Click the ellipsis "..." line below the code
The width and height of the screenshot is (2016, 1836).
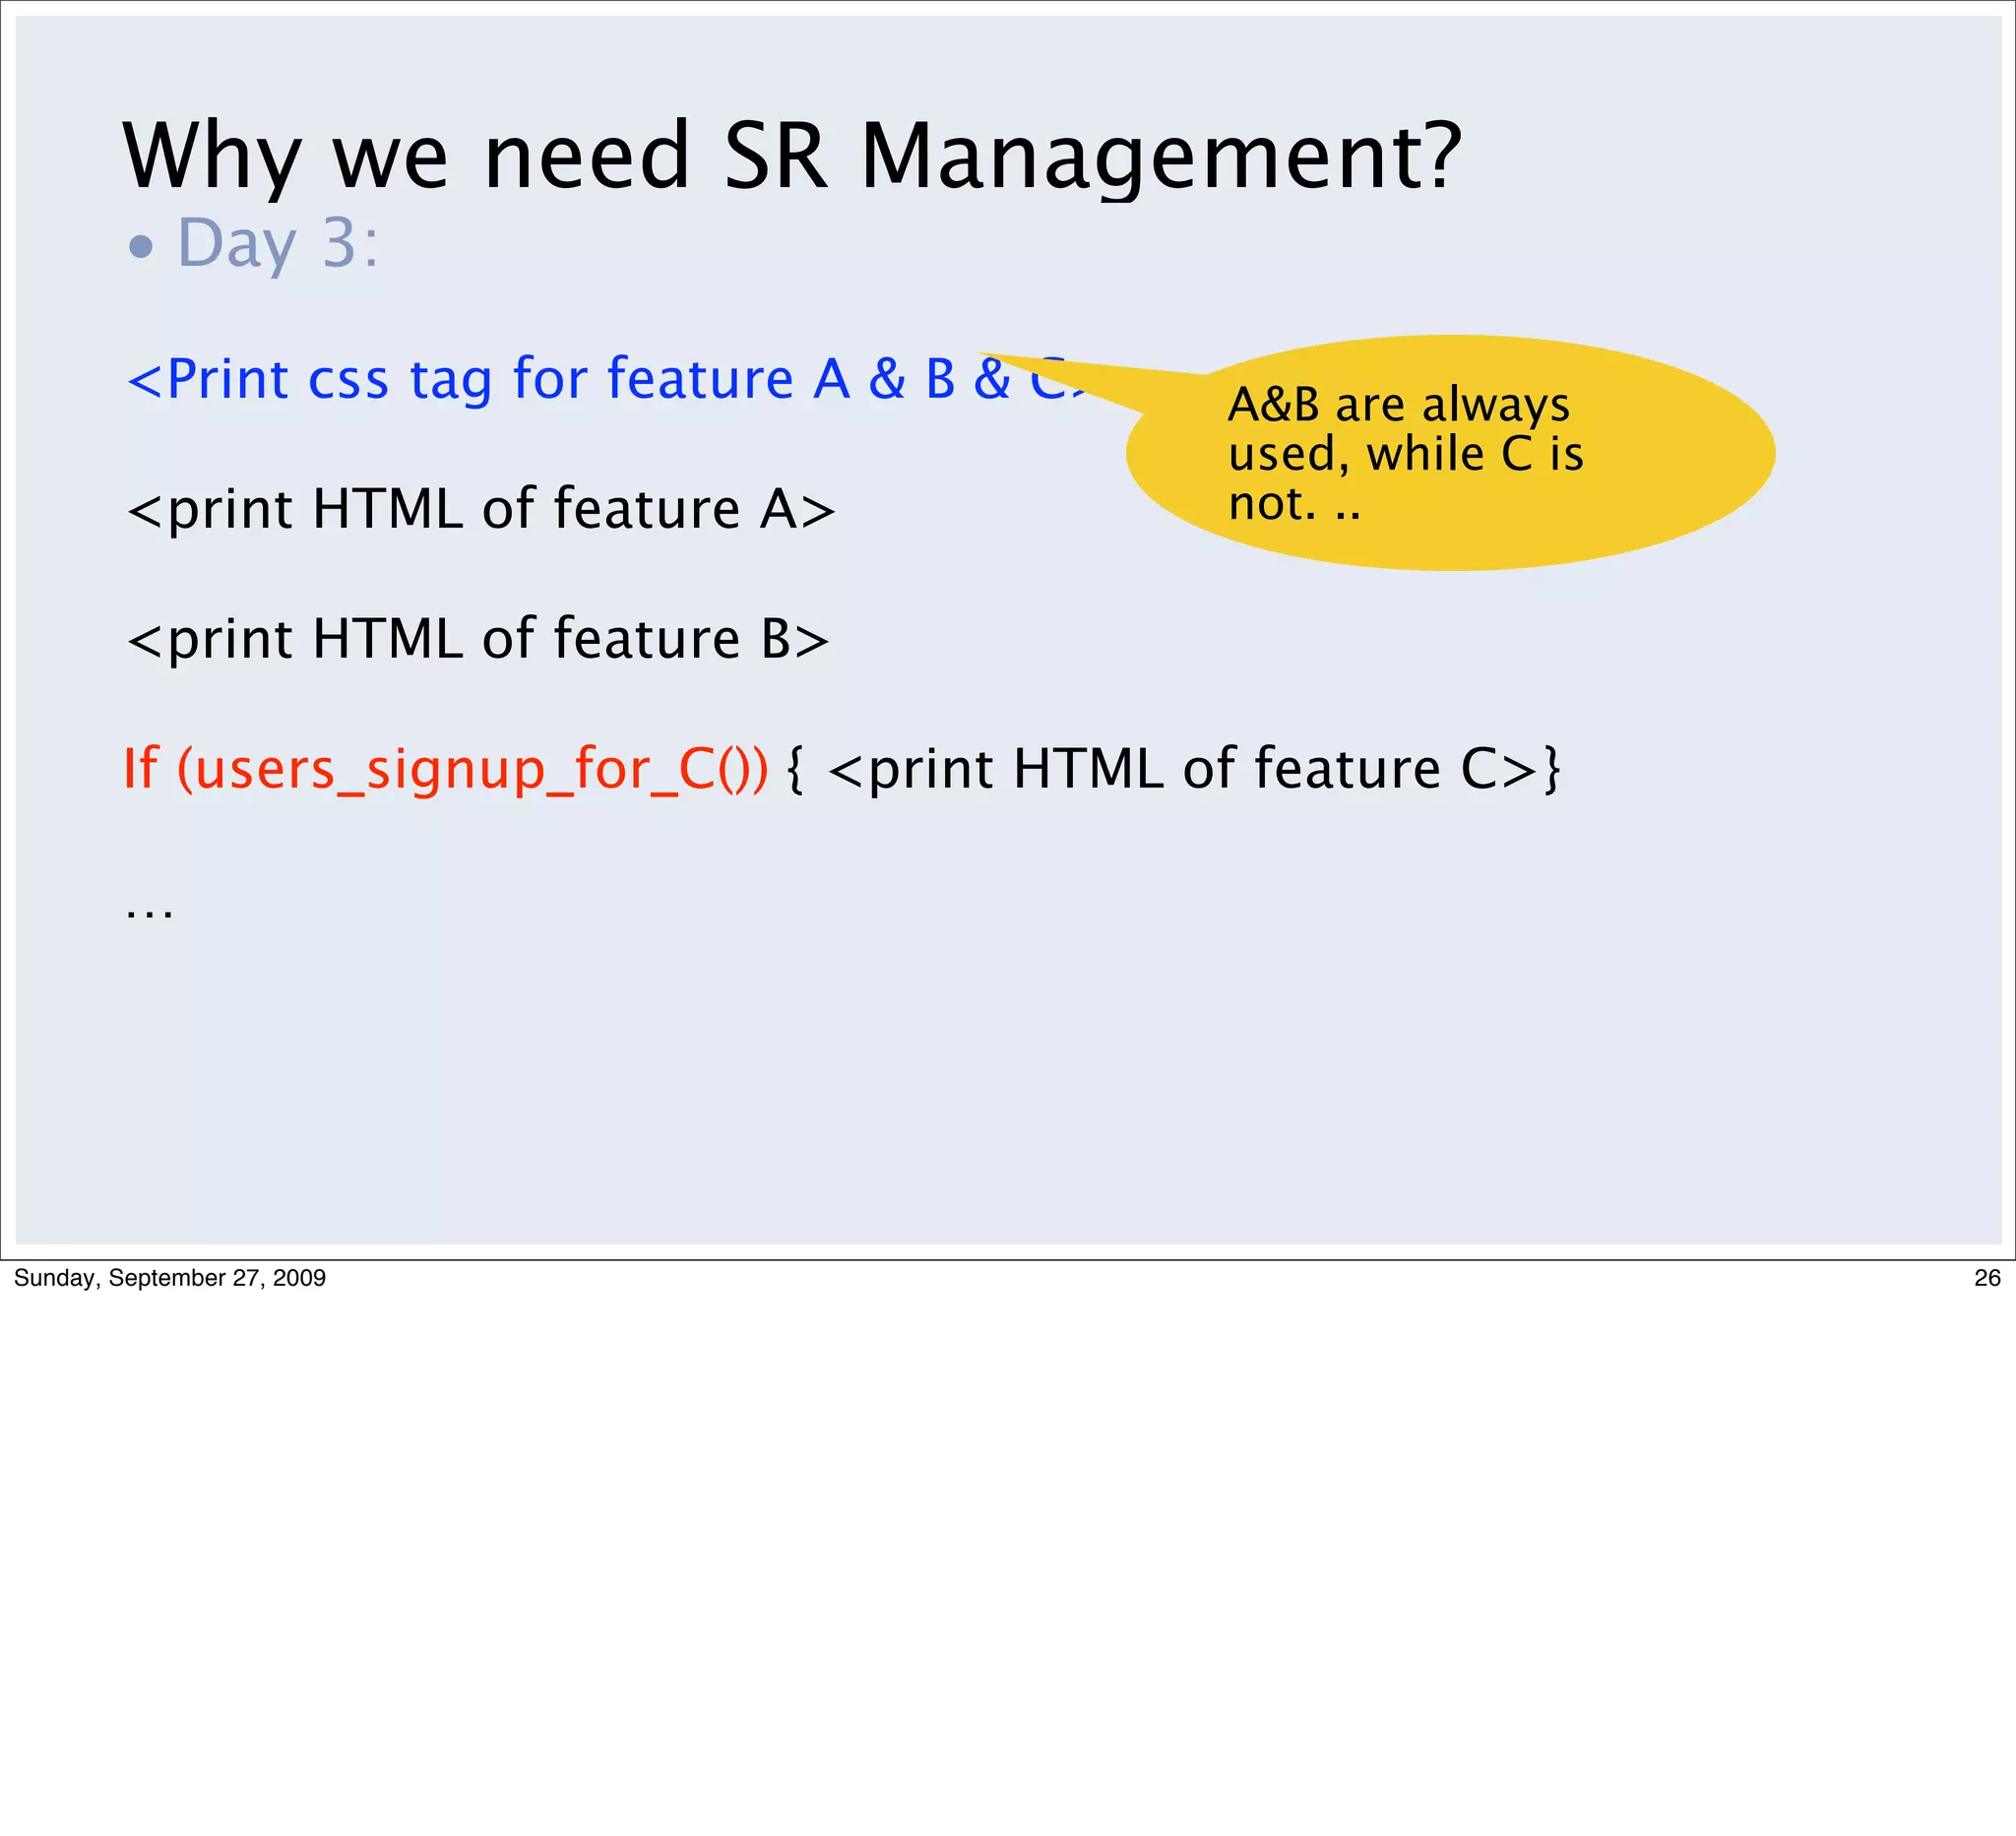[x=150, y=913]
